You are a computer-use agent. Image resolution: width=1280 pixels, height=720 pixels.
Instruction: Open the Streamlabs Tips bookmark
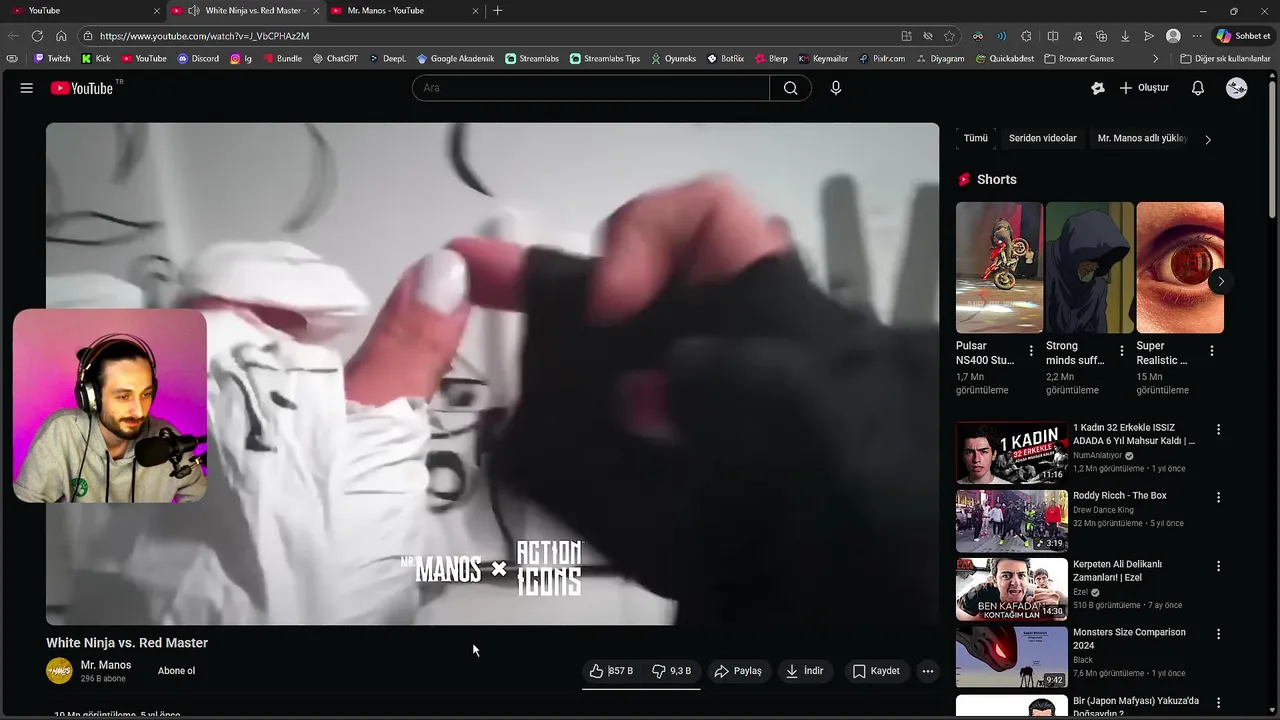pos(605,59)
